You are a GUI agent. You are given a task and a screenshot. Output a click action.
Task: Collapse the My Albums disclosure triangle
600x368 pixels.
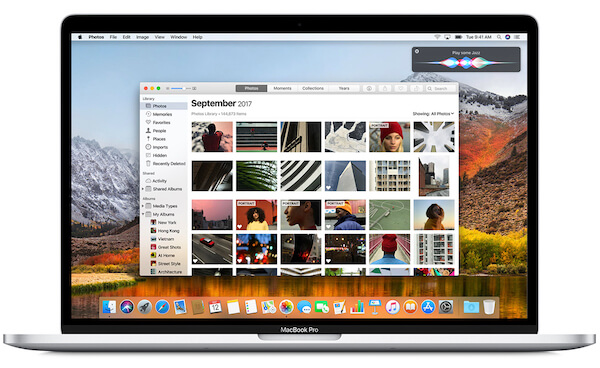pyautogui.click(x=143, y=214)
